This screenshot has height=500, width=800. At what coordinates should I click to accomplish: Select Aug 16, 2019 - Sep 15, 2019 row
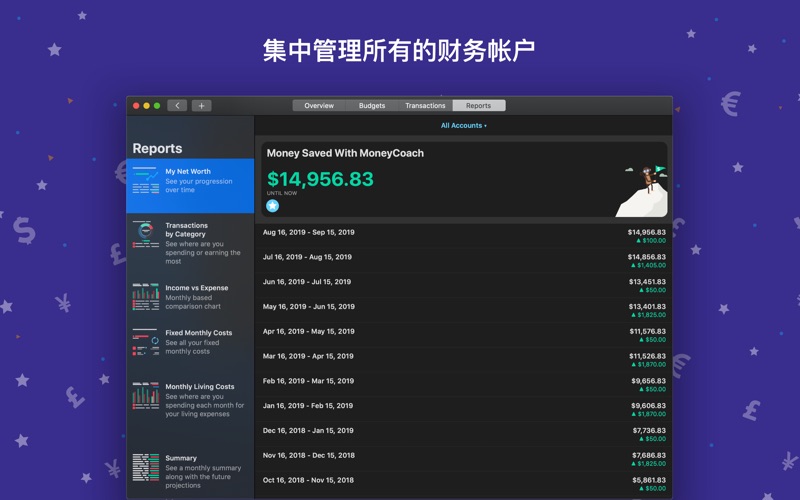tap(464, 236)
